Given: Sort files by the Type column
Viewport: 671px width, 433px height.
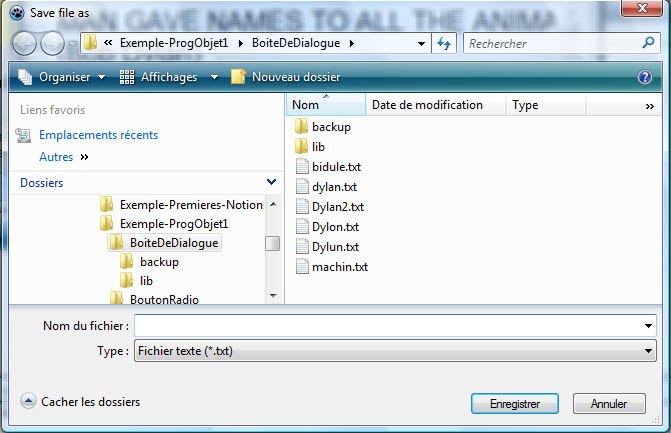Looking at the screenshot, I should (546, 105).
